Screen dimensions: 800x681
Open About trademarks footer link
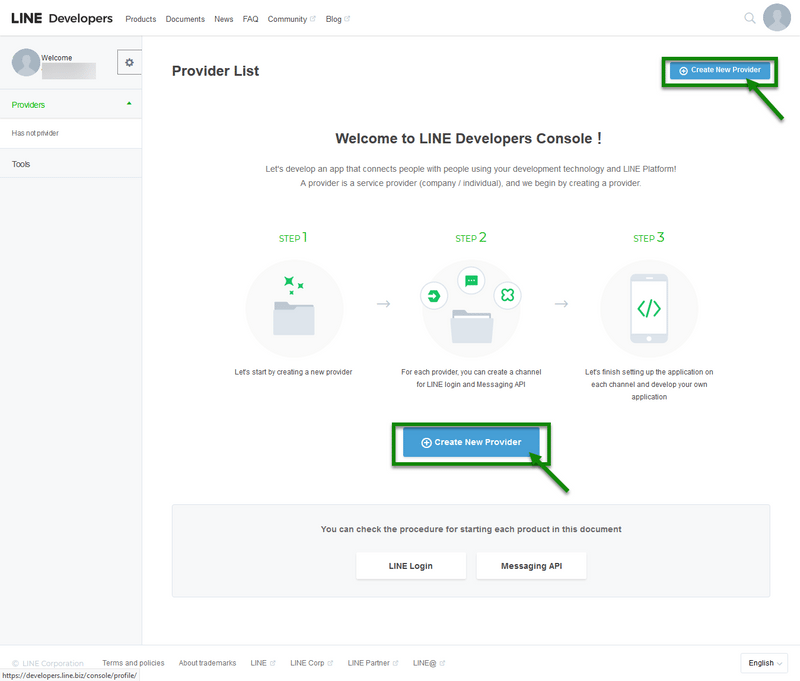click(x=207, y=663)
